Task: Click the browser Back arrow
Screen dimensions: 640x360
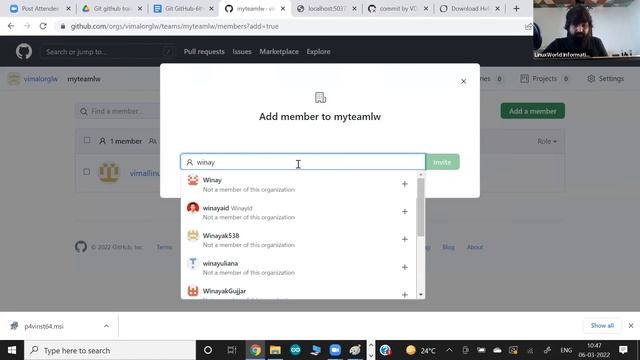Action: coord(11,26)
